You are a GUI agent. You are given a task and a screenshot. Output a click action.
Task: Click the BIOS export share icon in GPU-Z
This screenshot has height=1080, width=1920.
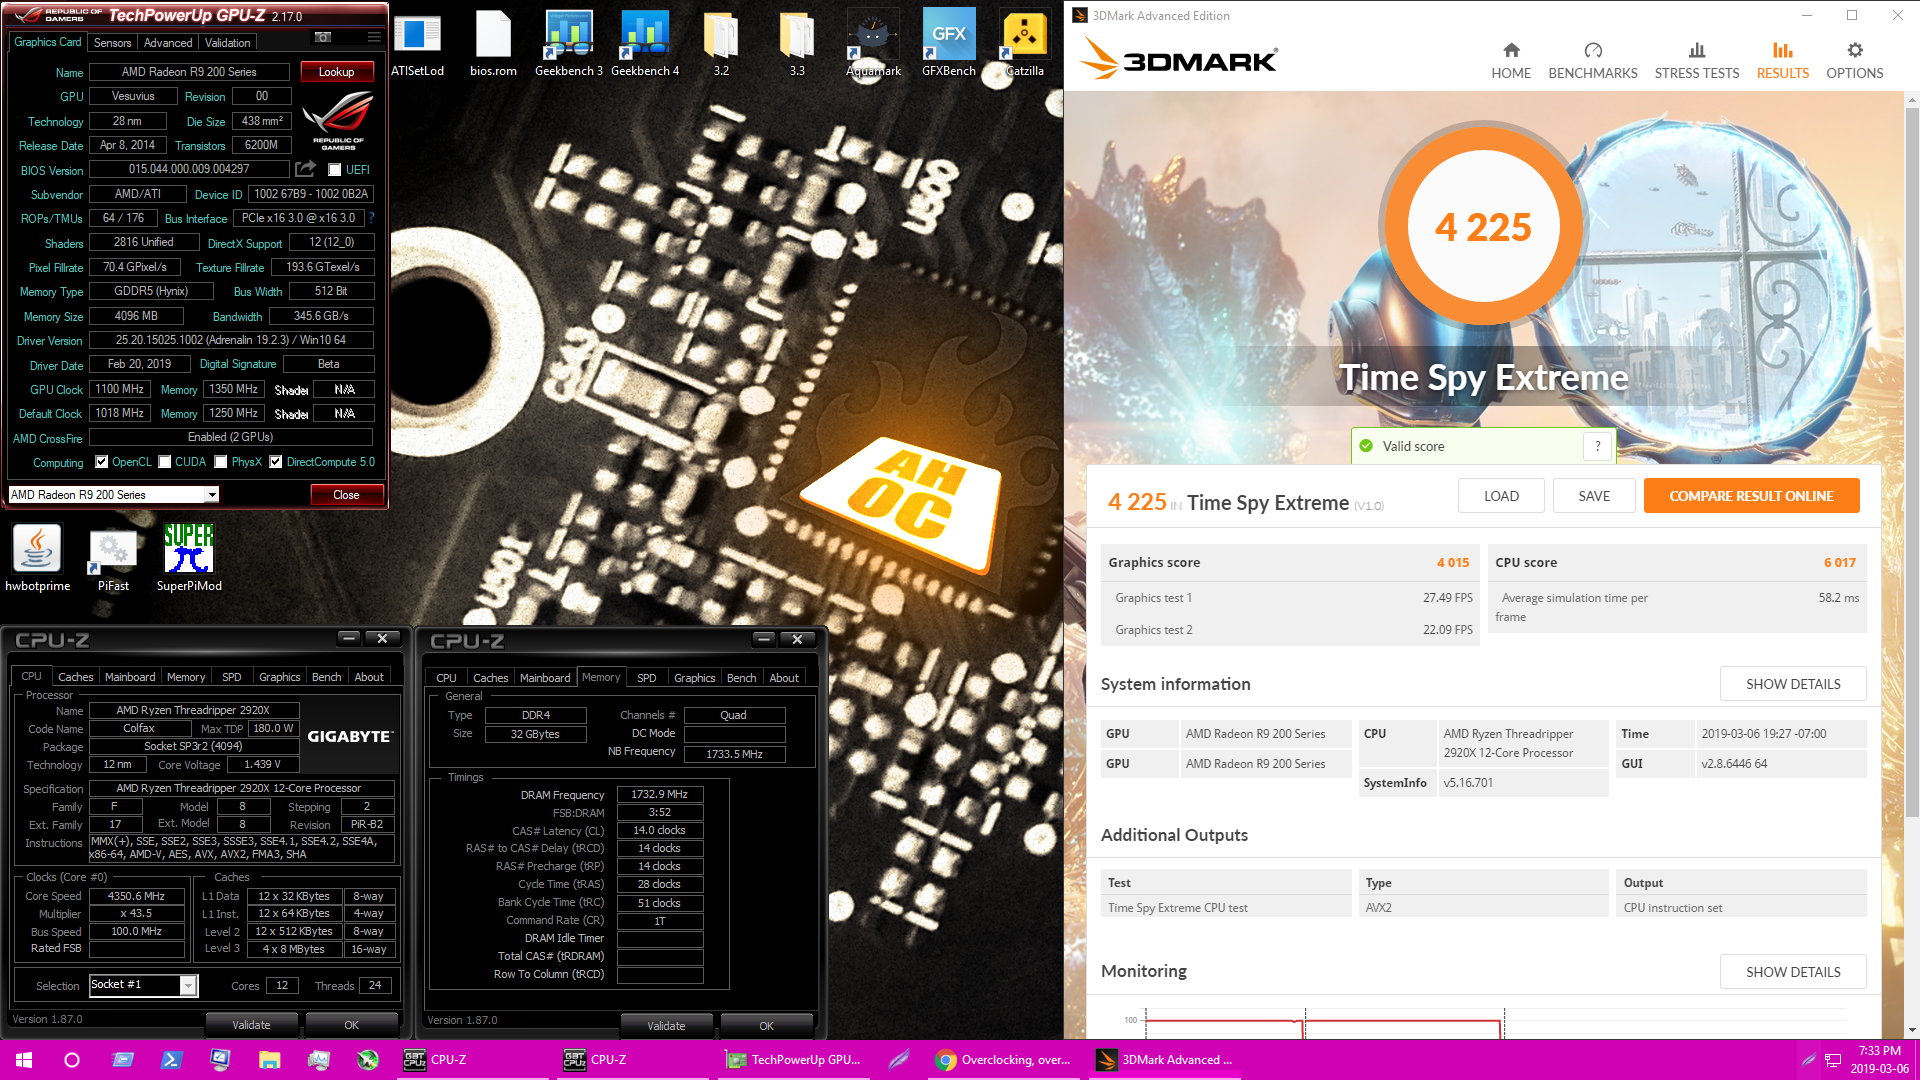tap(306, 169)
